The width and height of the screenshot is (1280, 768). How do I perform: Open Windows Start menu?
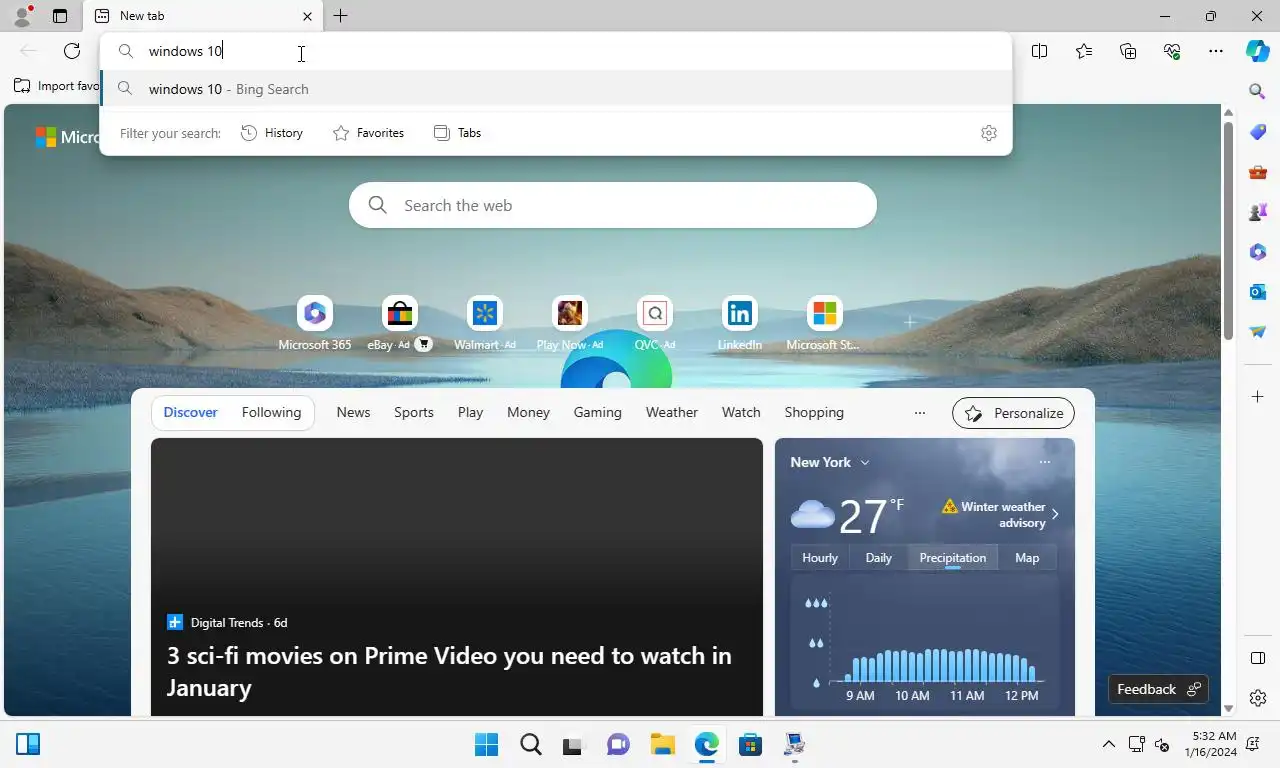click(487, 744)
